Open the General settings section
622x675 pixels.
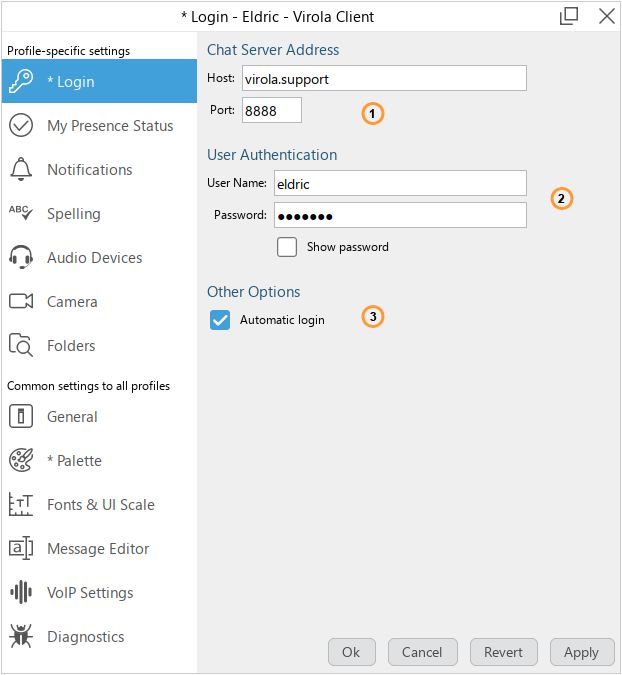click(x=72, y=417)
